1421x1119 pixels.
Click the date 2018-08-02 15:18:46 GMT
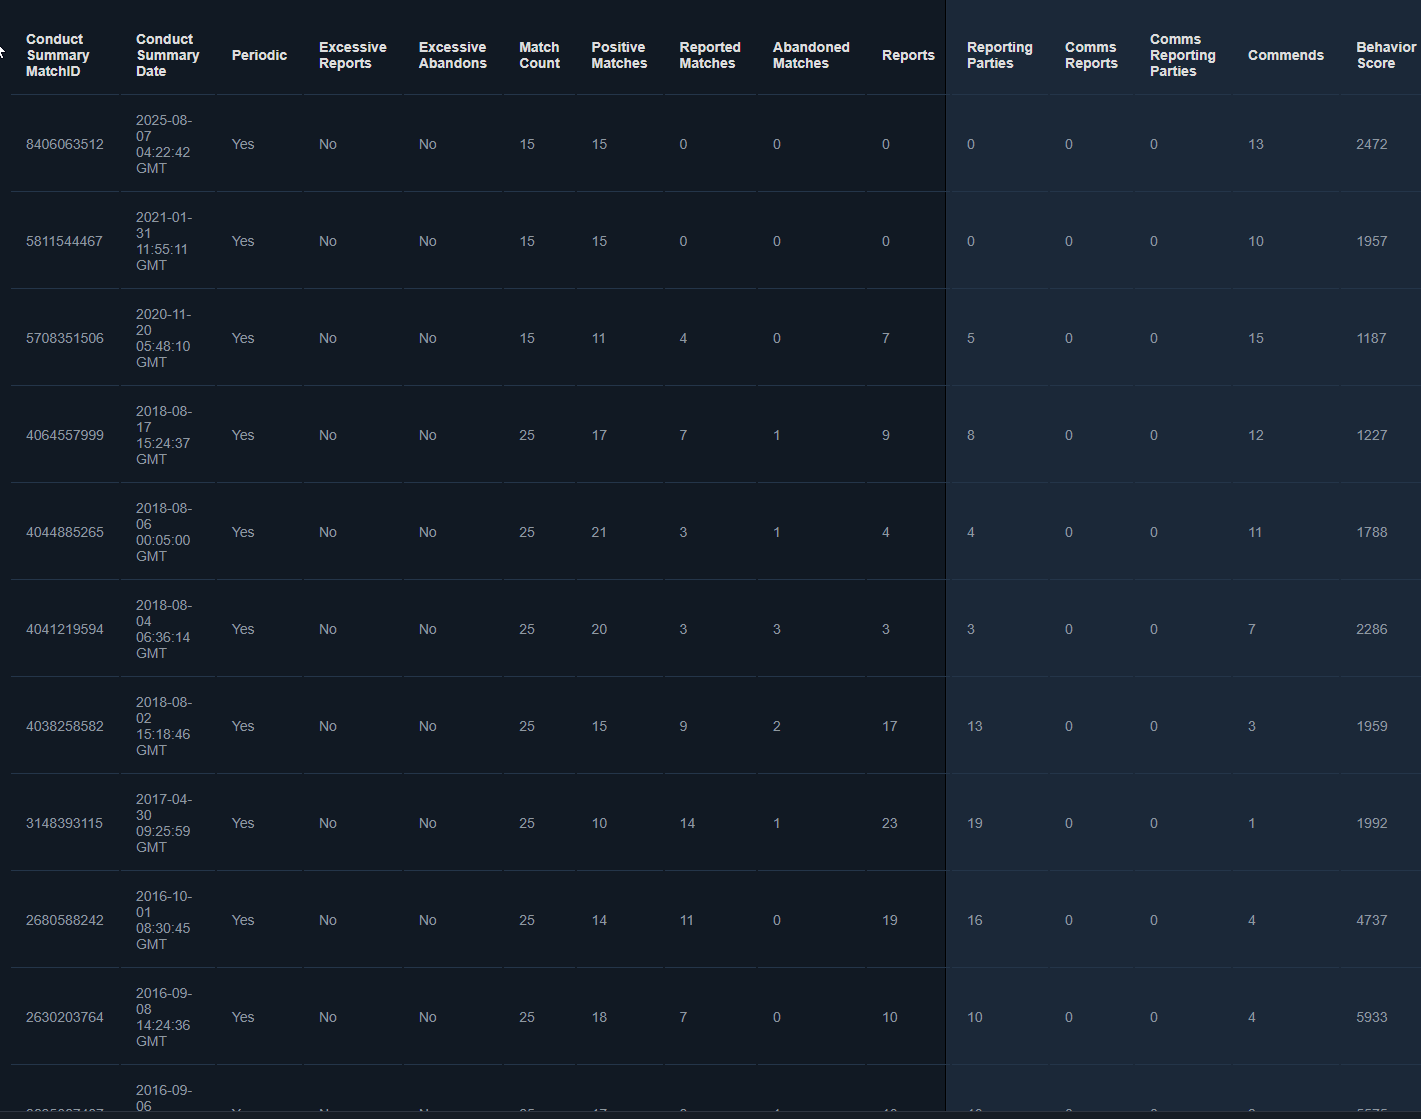tap(164, 726)
